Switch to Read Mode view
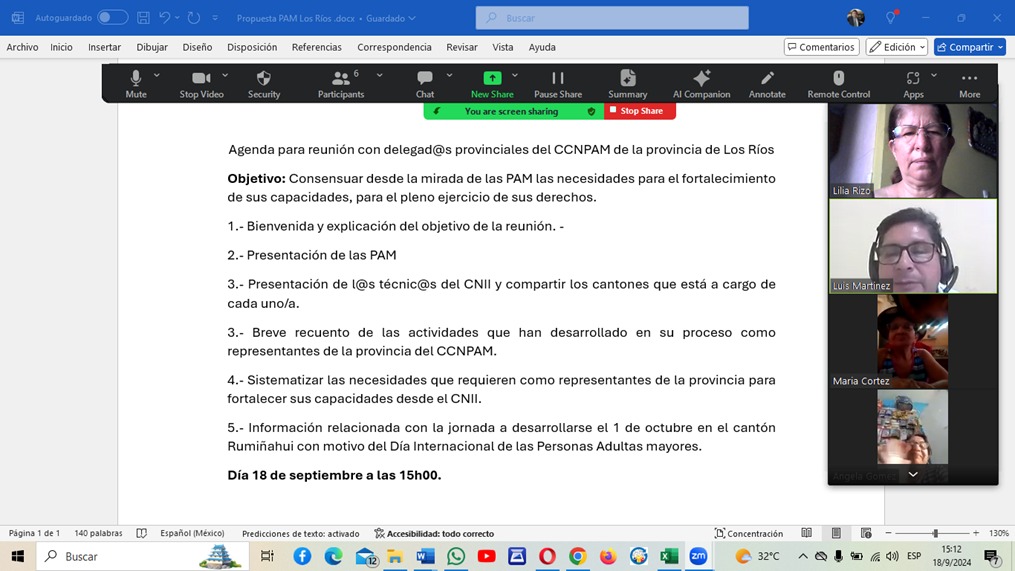Viewport: 1015px width, 571px height. (807, 533)
